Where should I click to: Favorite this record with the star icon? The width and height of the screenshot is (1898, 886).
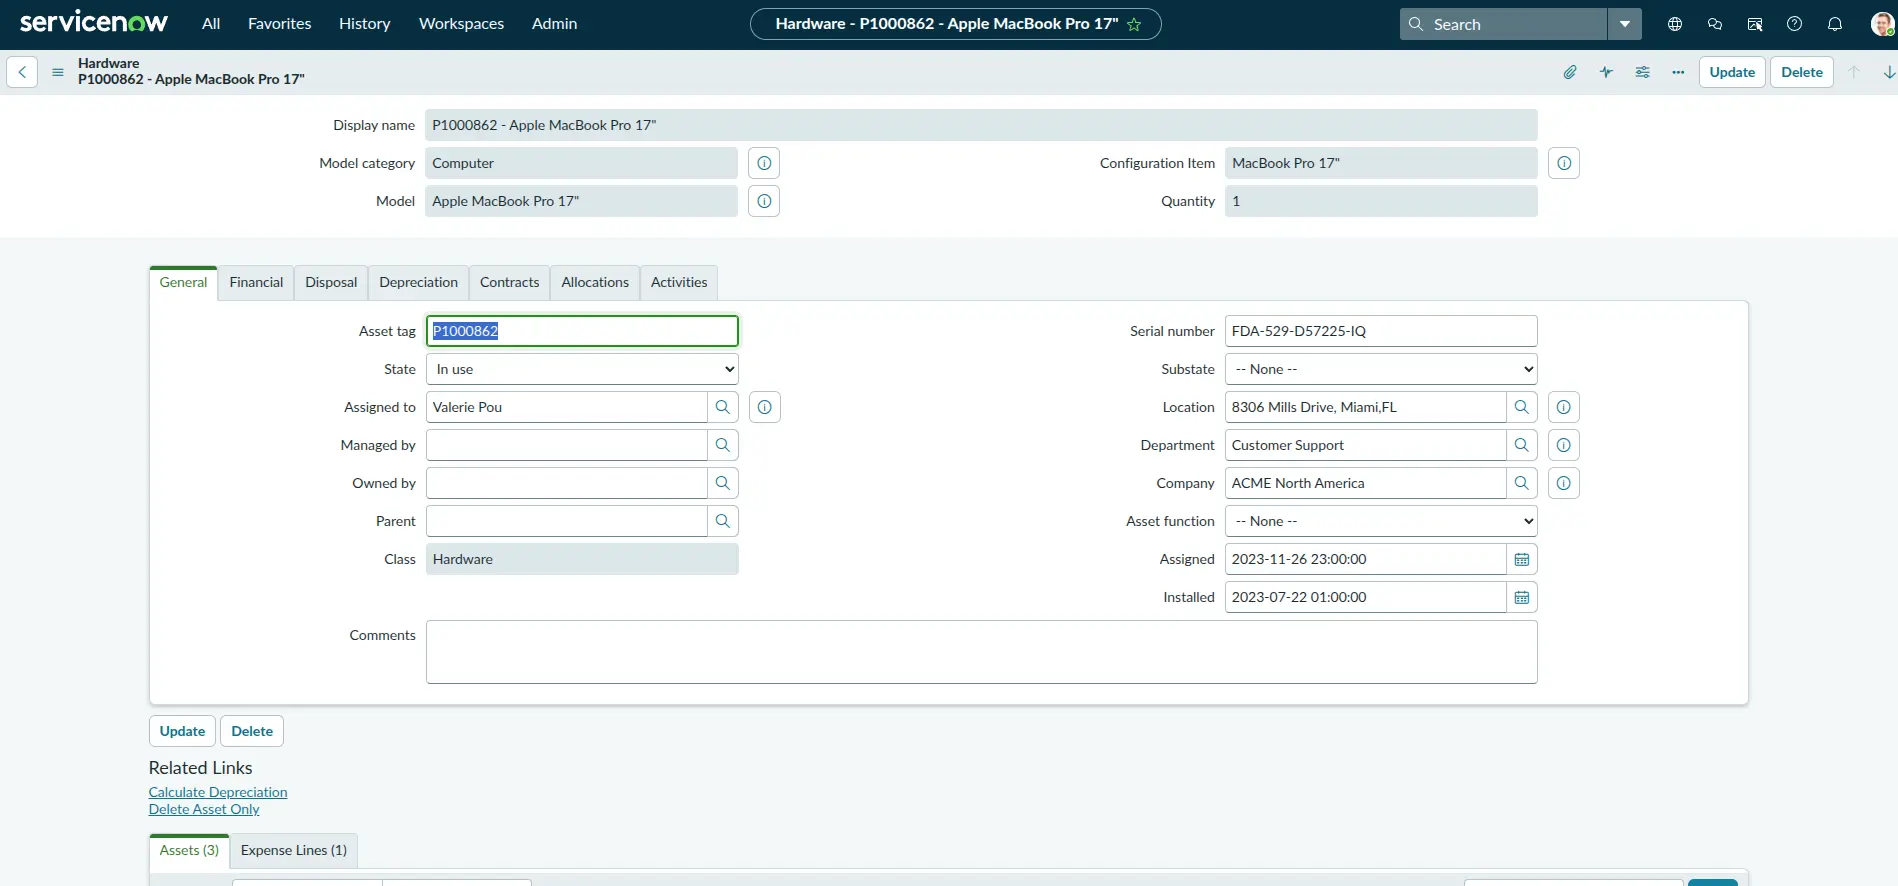click(x=1134, y=24)
